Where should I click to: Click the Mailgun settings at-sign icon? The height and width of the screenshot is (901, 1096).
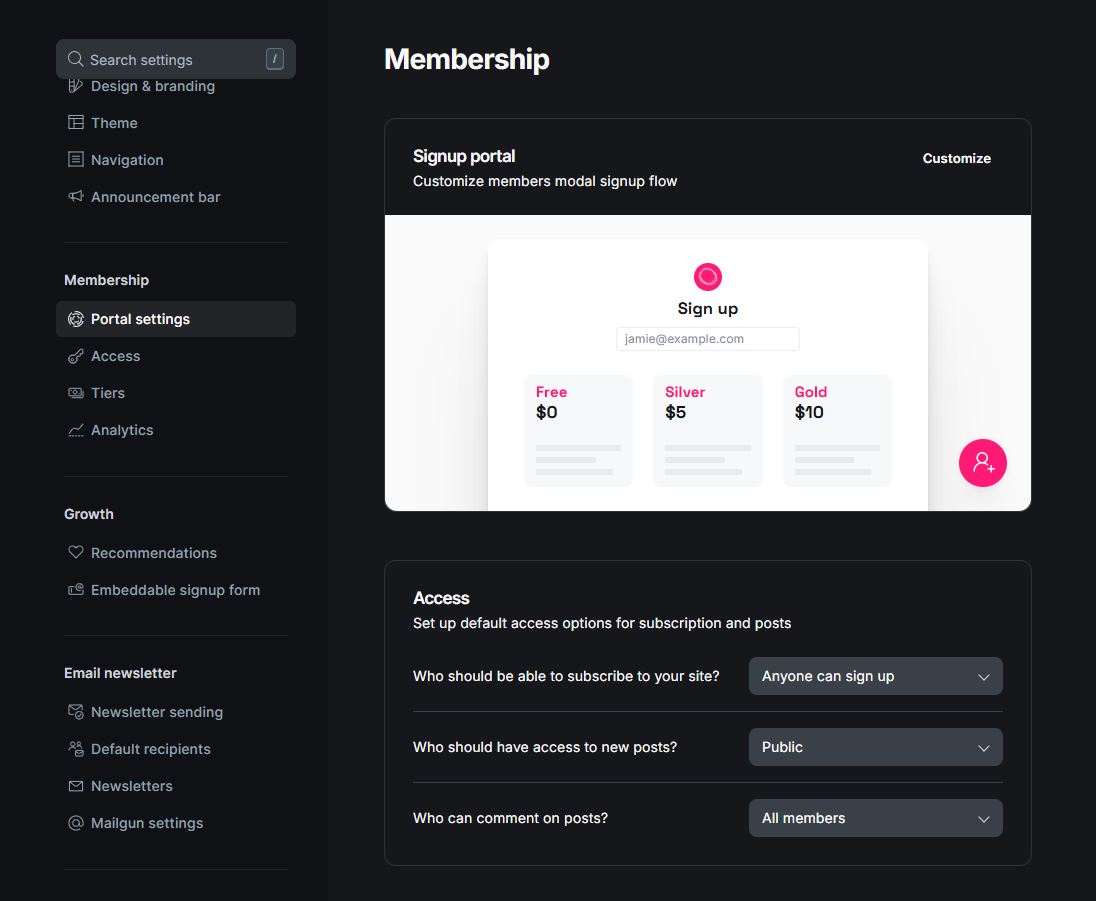click(75, 823)
